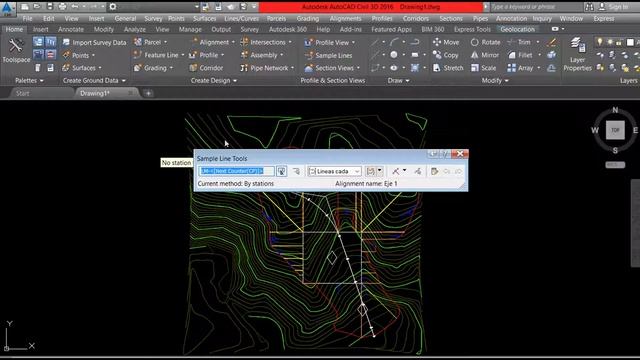
Task: Click the Section Views icon
Action: [x=309, y=68]
